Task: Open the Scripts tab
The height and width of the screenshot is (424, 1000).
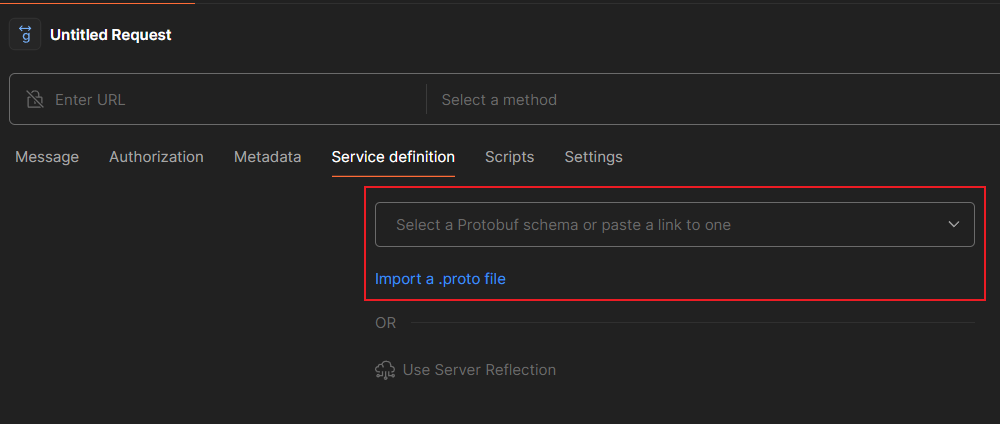Action: [x=509, y=157]
